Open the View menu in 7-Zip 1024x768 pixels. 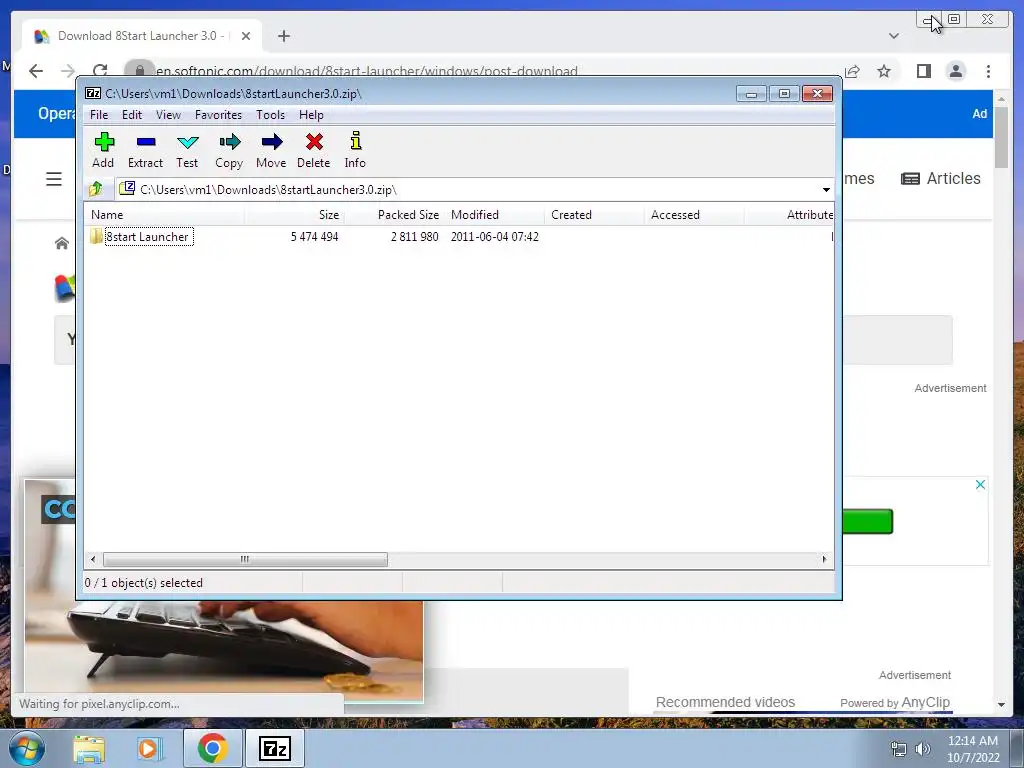pos(168,115)
